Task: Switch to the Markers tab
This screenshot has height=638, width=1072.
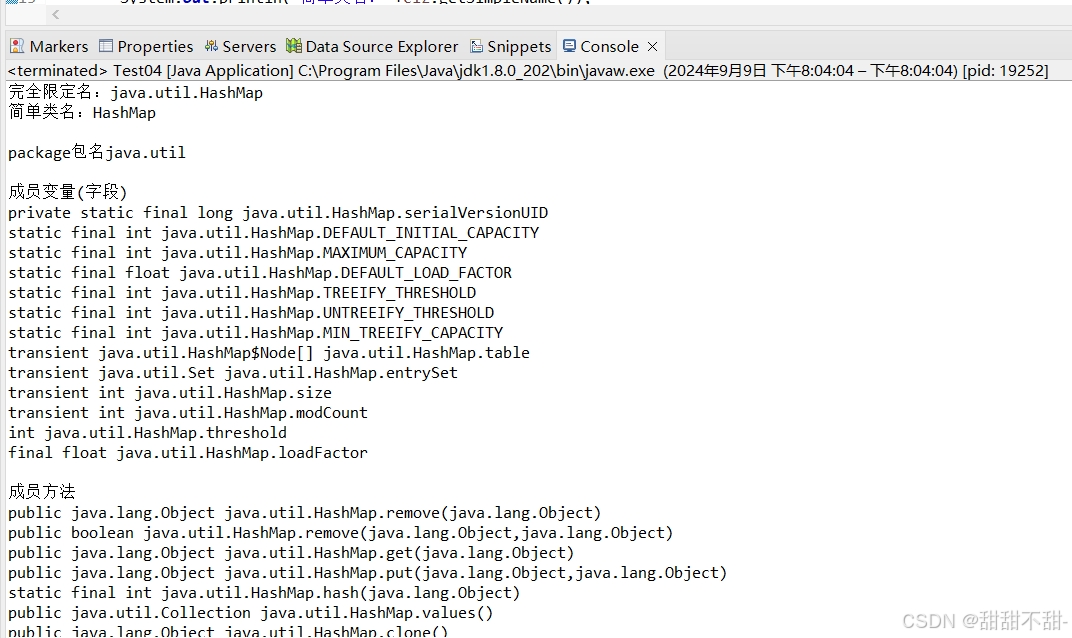Action: pos(49,46)
